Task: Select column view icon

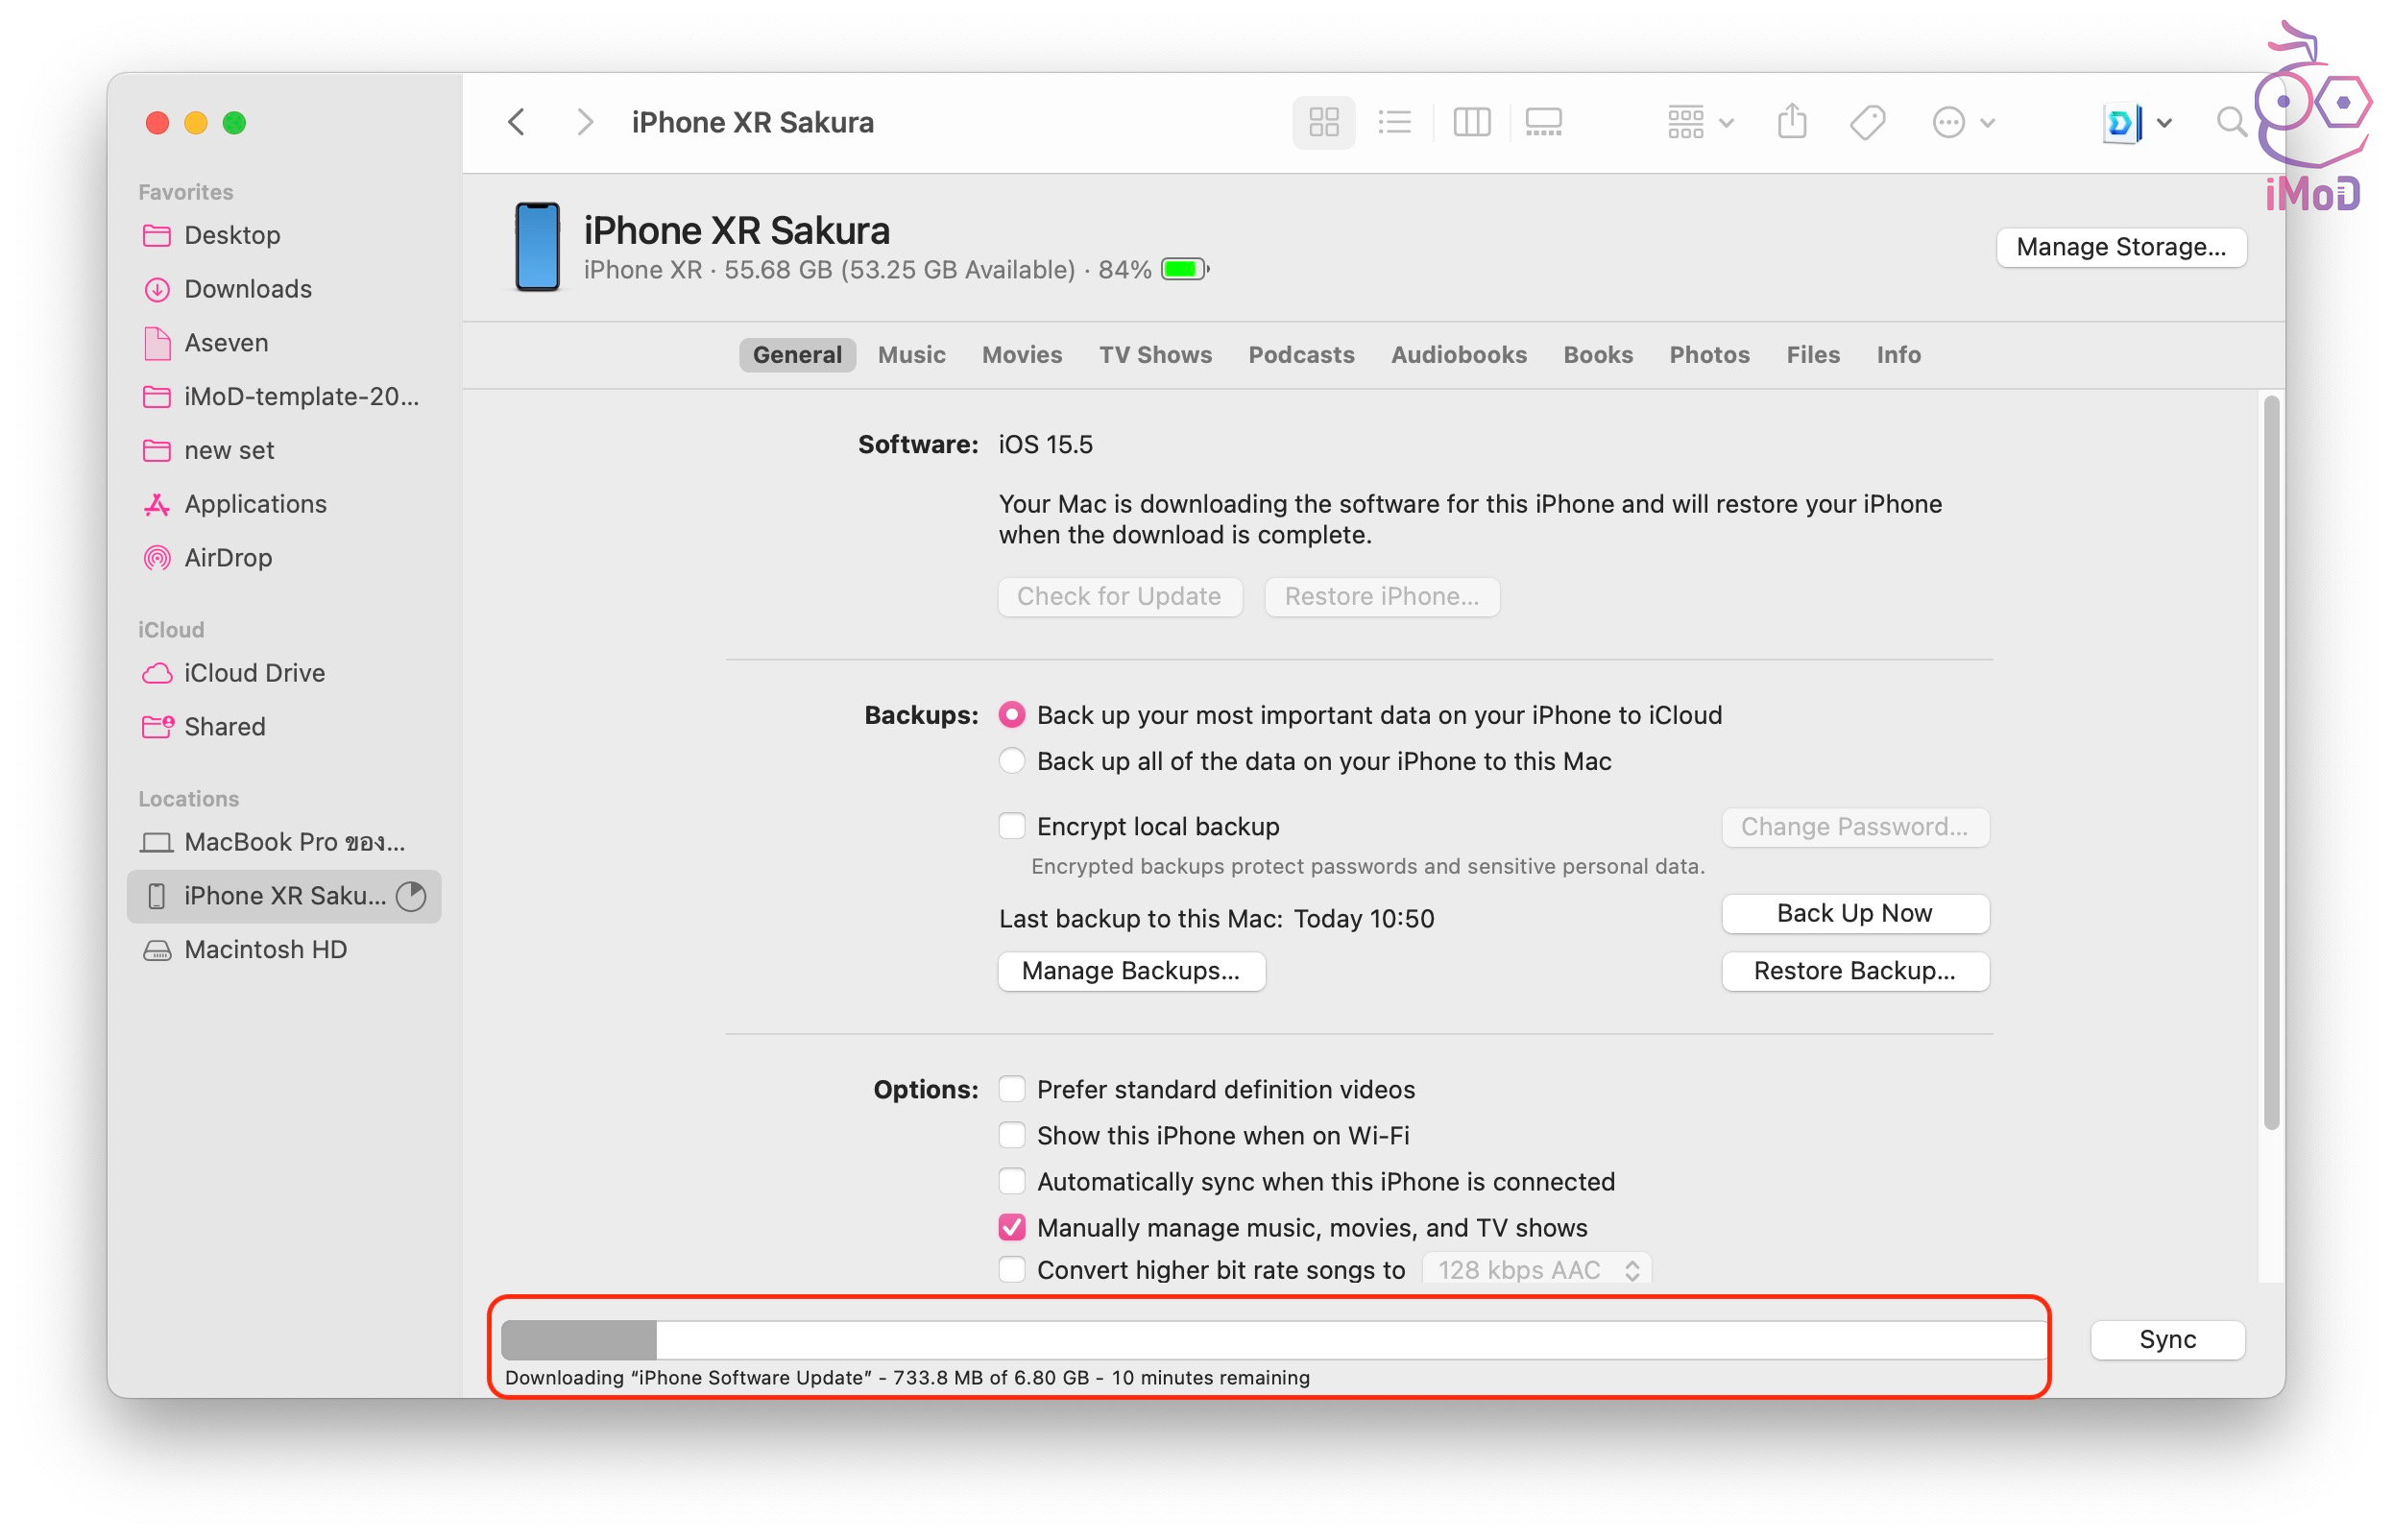Action: 1470,122
